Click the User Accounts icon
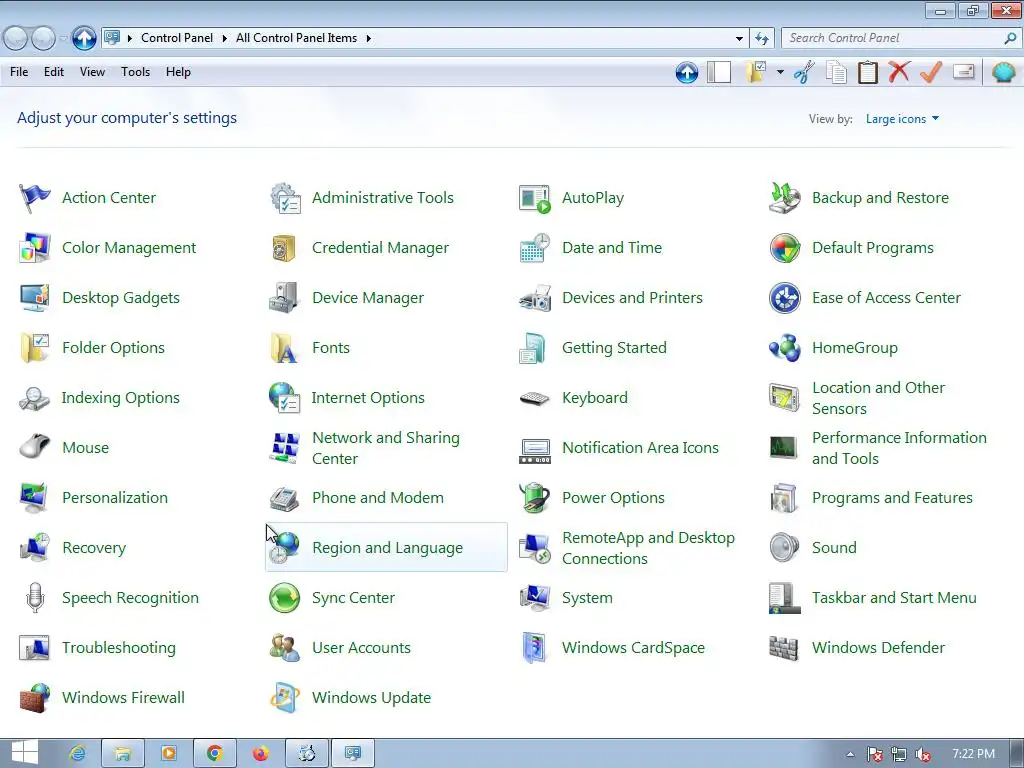This screenshot has height=768, width=1024. pyautogui.click(x=285, y=648)
